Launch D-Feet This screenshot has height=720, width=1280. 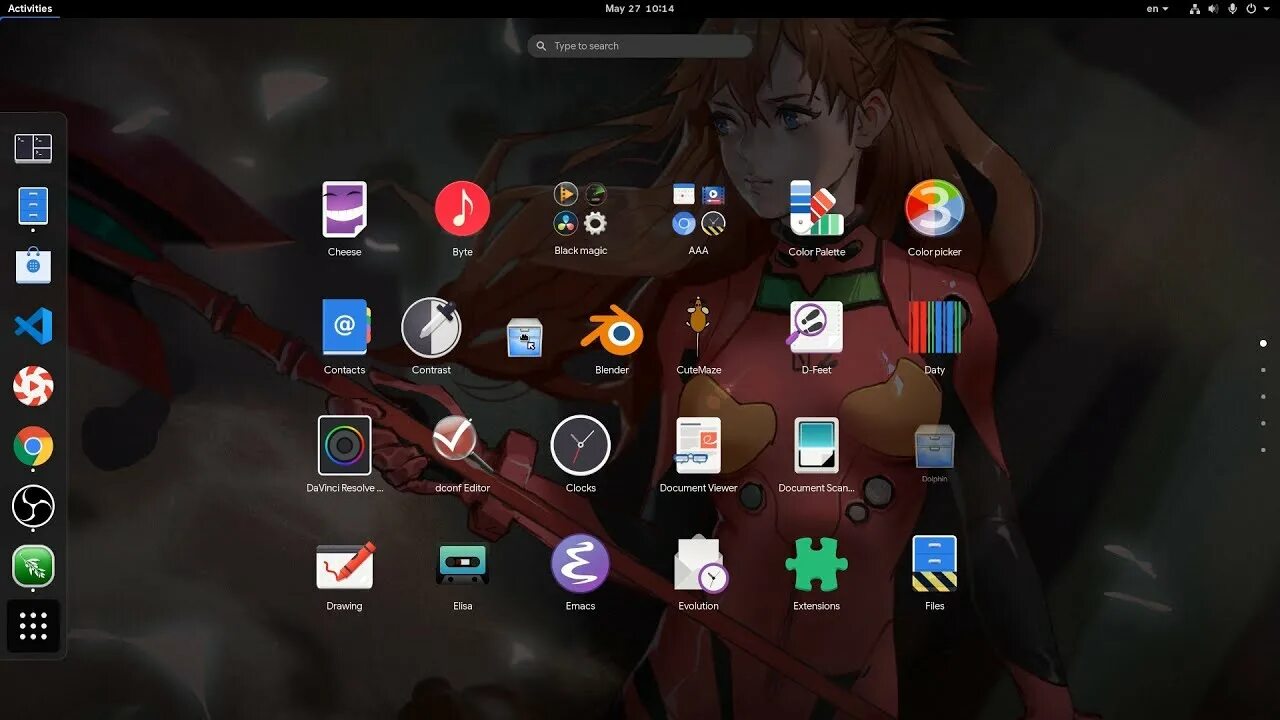pyautogui.click(x=816, y=327)
